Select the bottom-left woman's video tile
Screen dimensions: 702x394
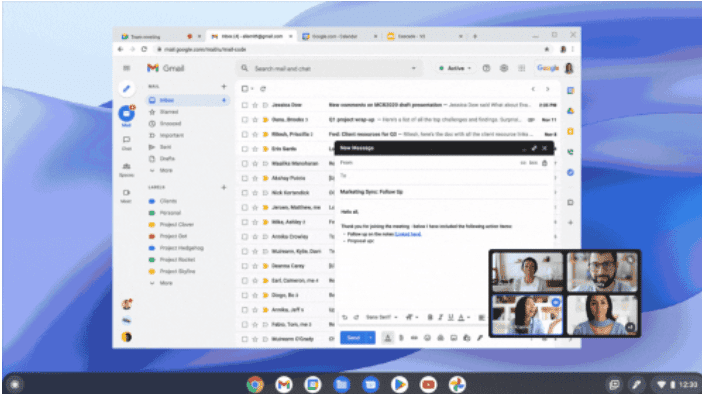pyautogui.click(x=527, y=315)
